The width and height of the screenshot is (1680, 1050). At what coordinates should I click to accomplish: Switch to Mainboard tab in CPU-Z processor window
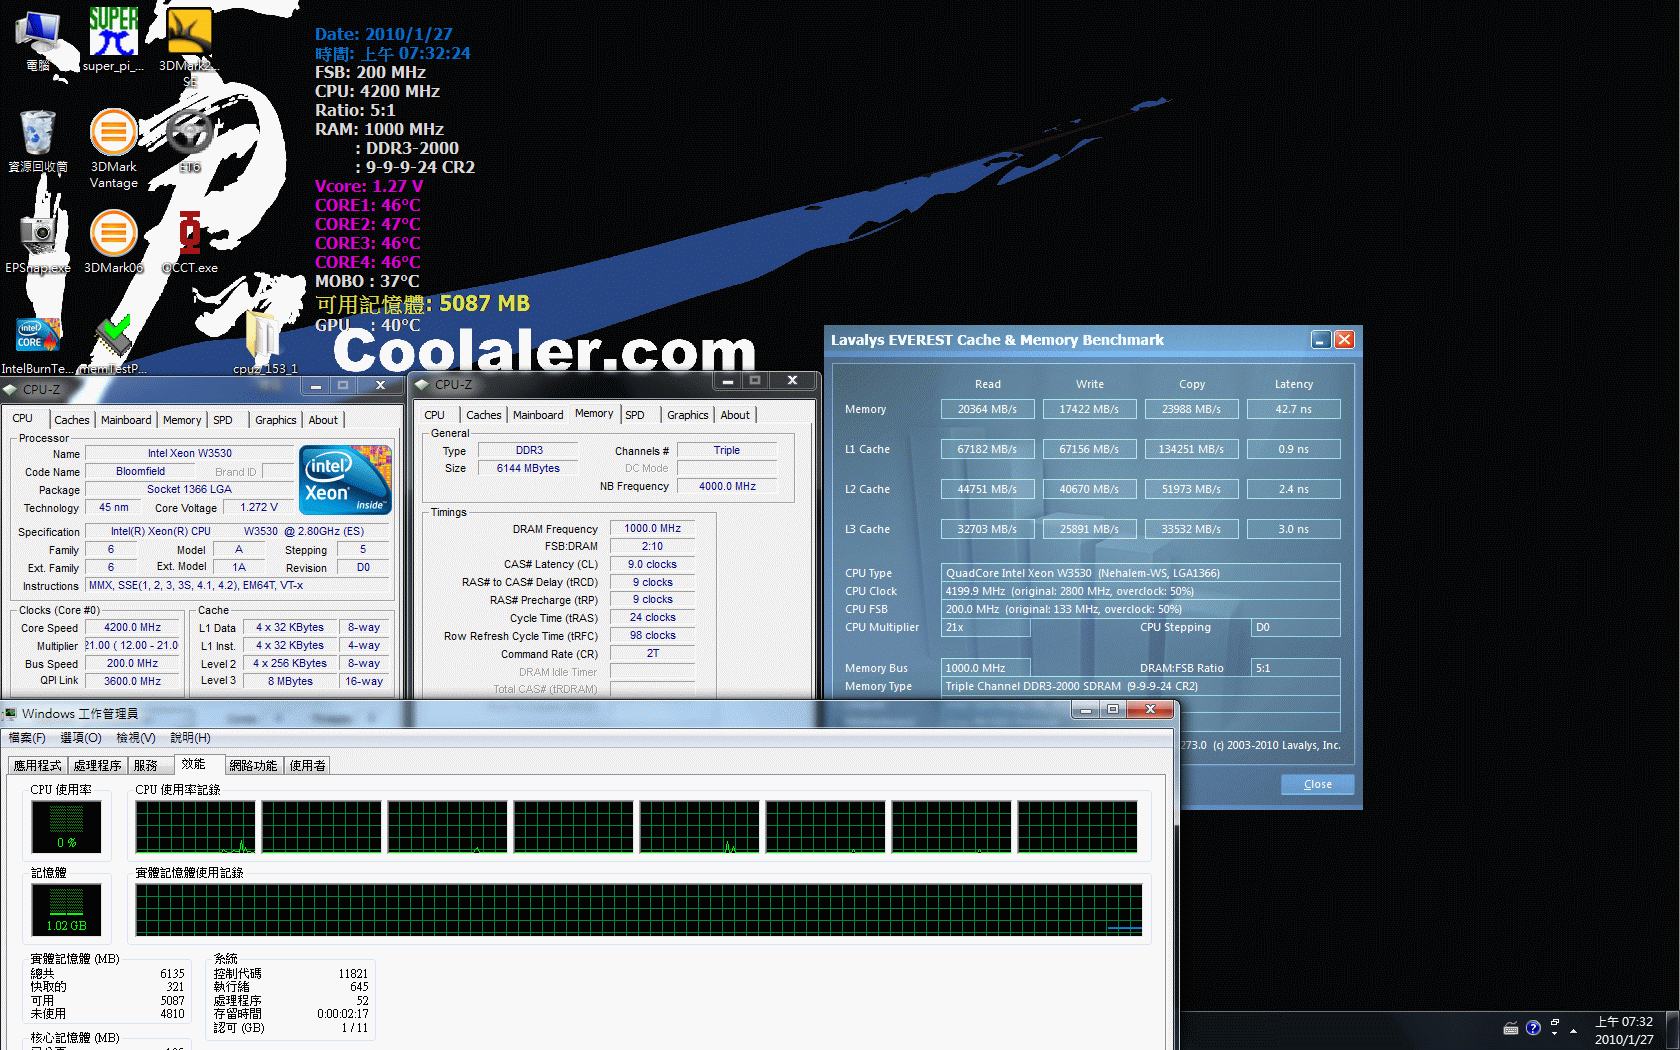(x=126, y=420)
